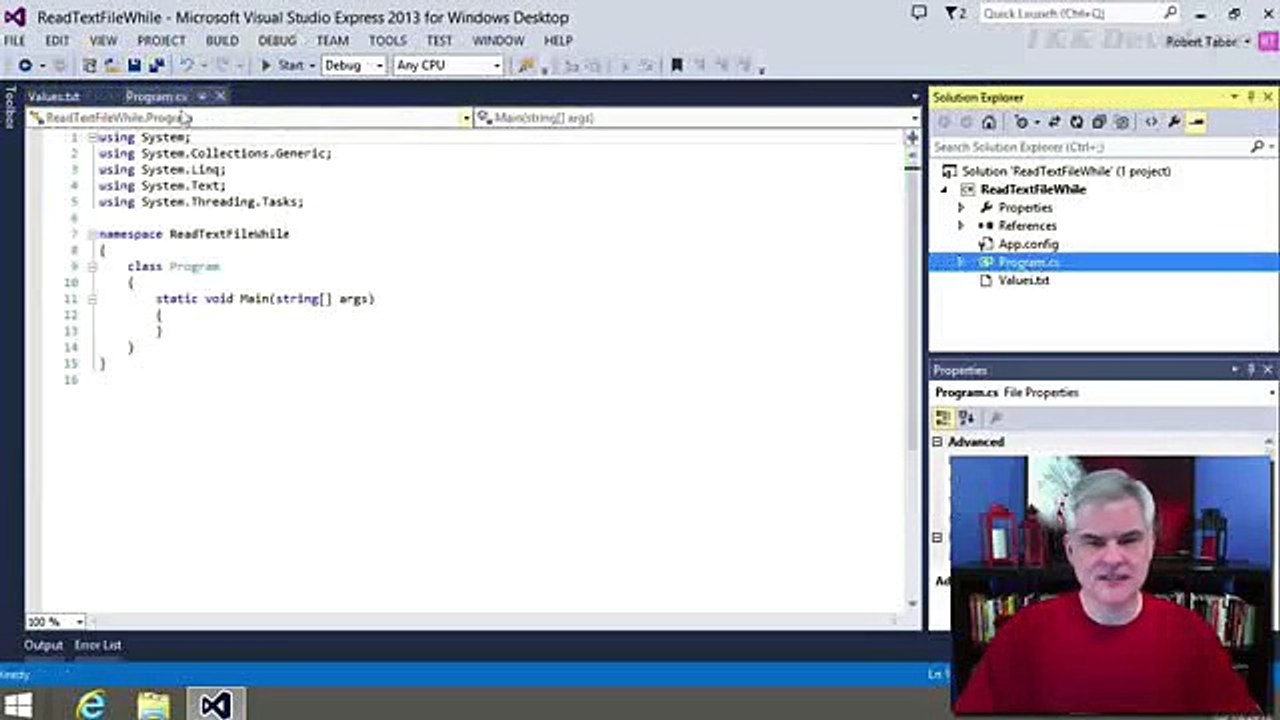This screenshot has height=720, width=1280.
Task: Open File Explorer from the taskbar
Action: click(153, 706)
